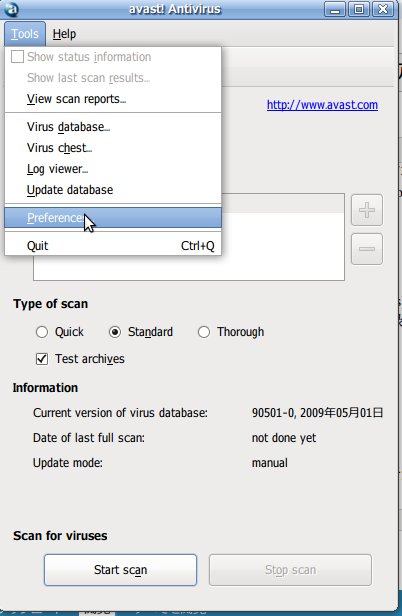The width and height of the screenshot is (402, 616).
Task: Maximize the avast! Antivirus window
Action: tap(359, 9)
